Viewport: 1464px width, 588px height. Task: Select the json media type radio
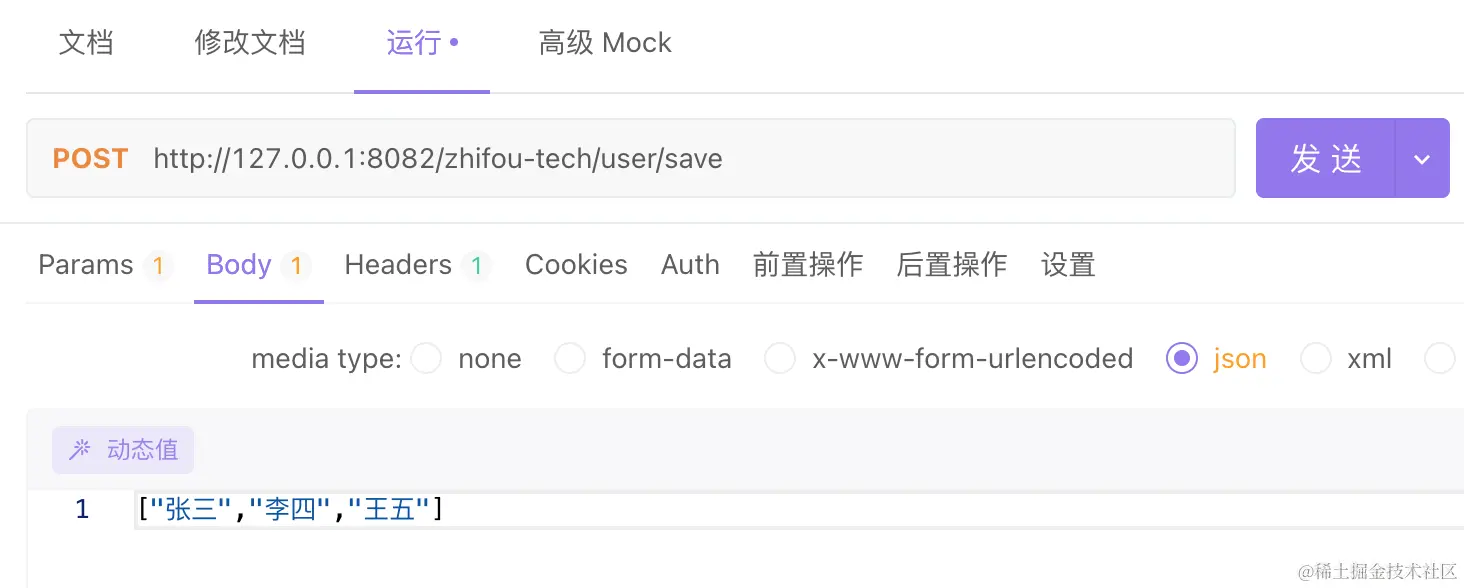click(x=1182, y=359)
